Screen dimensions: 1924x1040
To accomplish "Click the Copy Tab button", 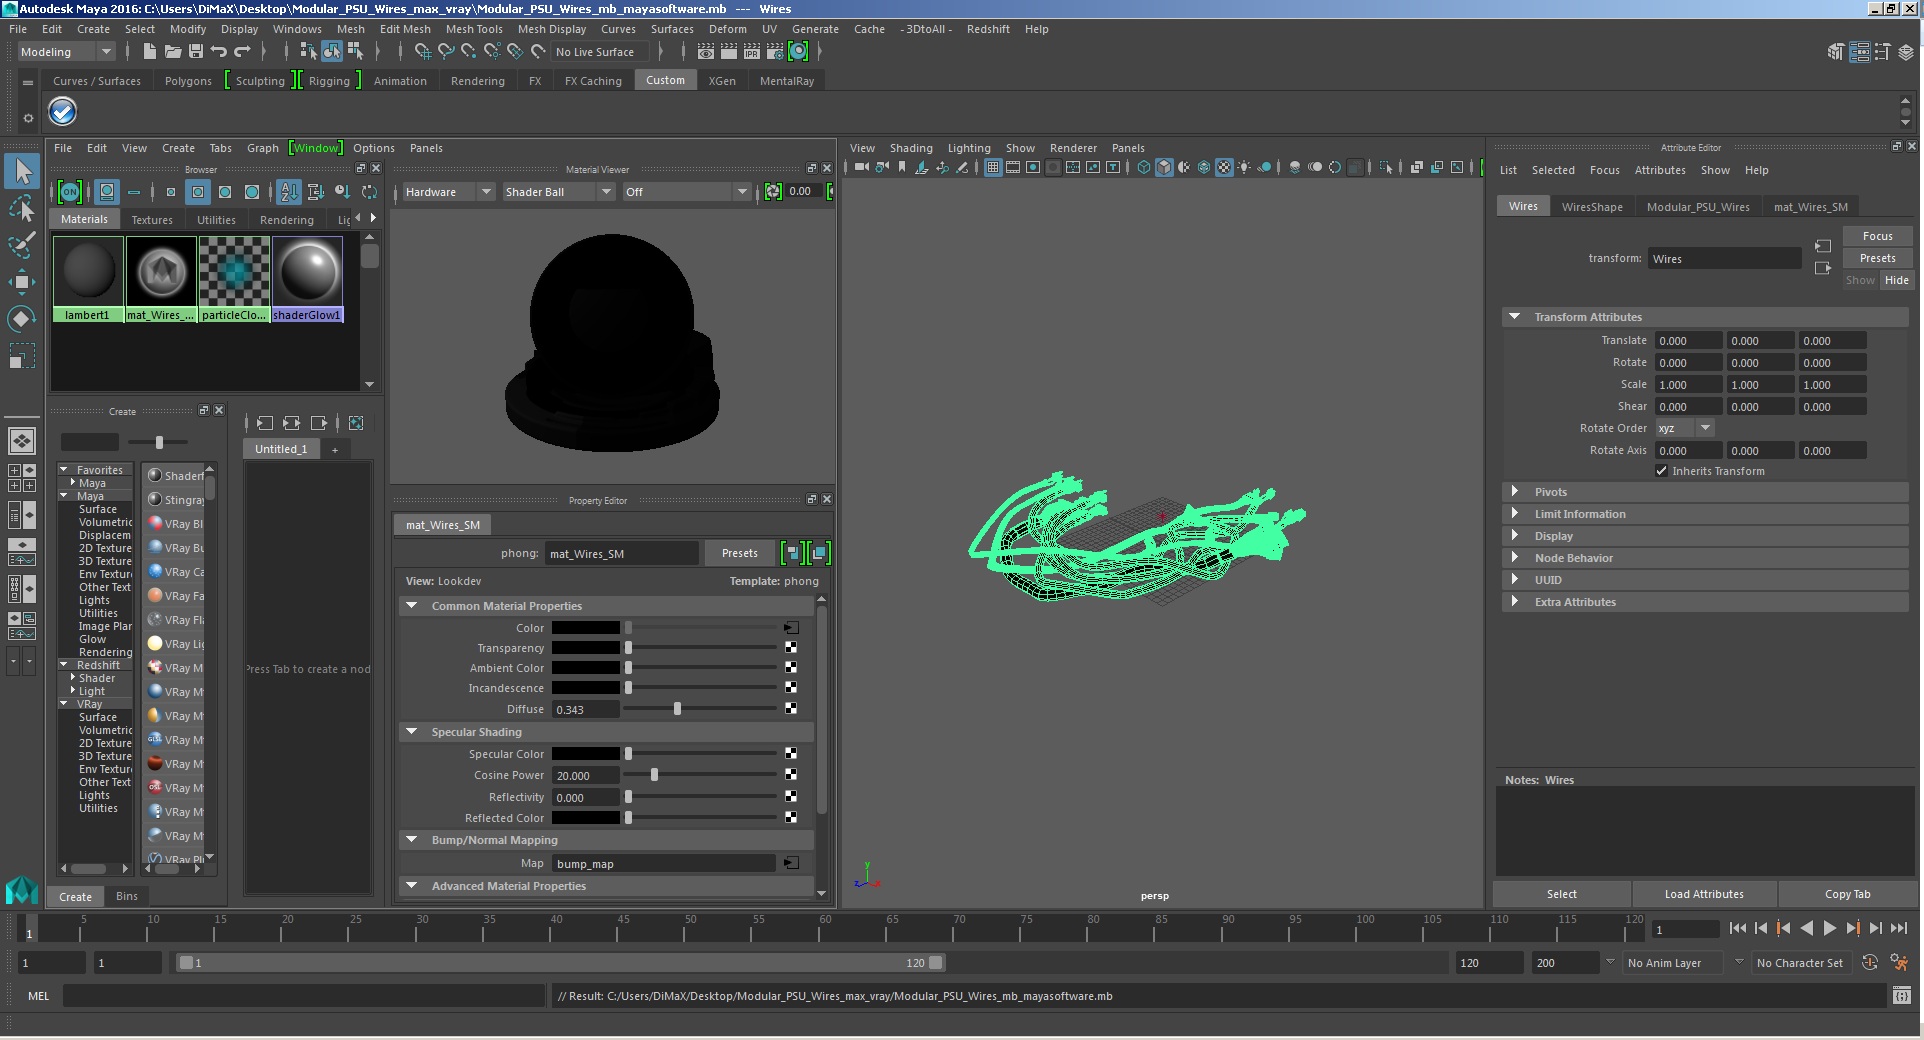I will [1847, 894].
